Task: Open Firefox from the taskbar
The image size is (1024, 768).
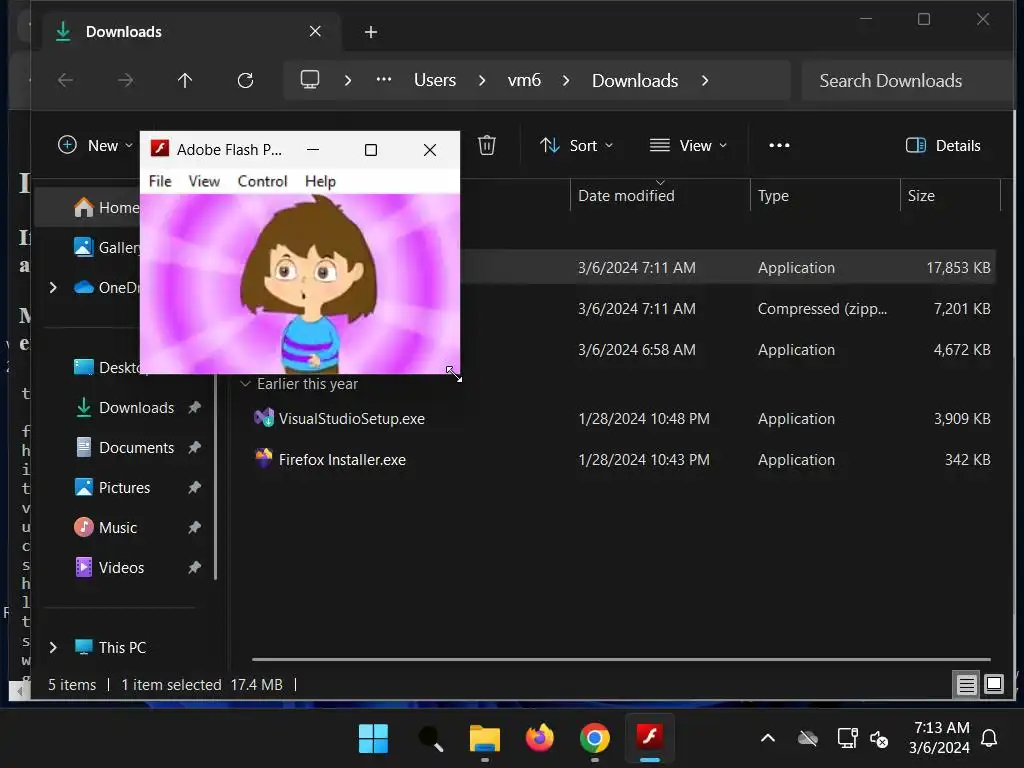Action: coord(539,739)
